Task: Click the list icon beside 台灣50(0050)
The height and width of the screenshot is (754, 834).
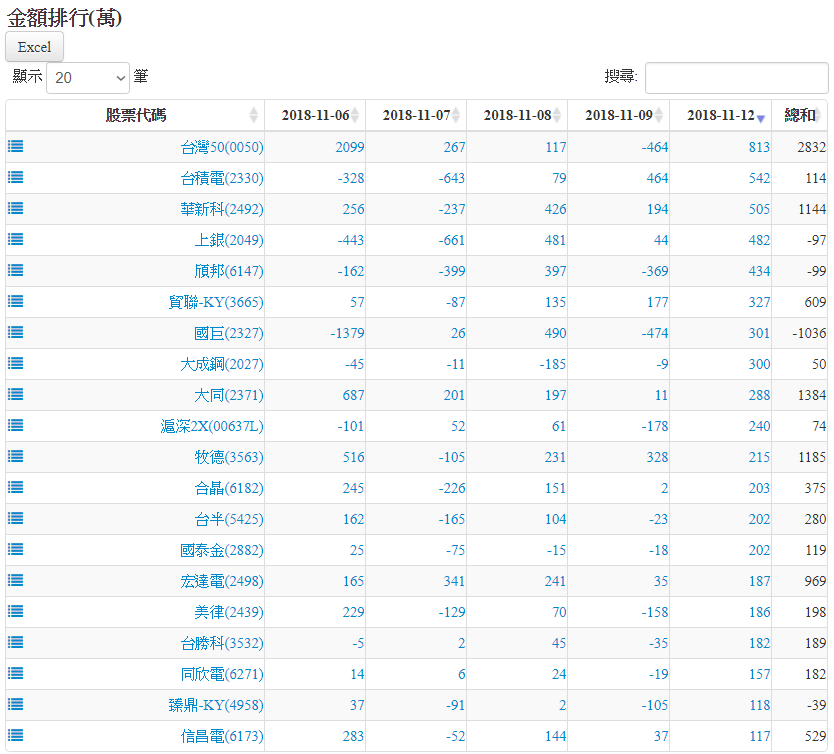Action: [x=16, y=146]
